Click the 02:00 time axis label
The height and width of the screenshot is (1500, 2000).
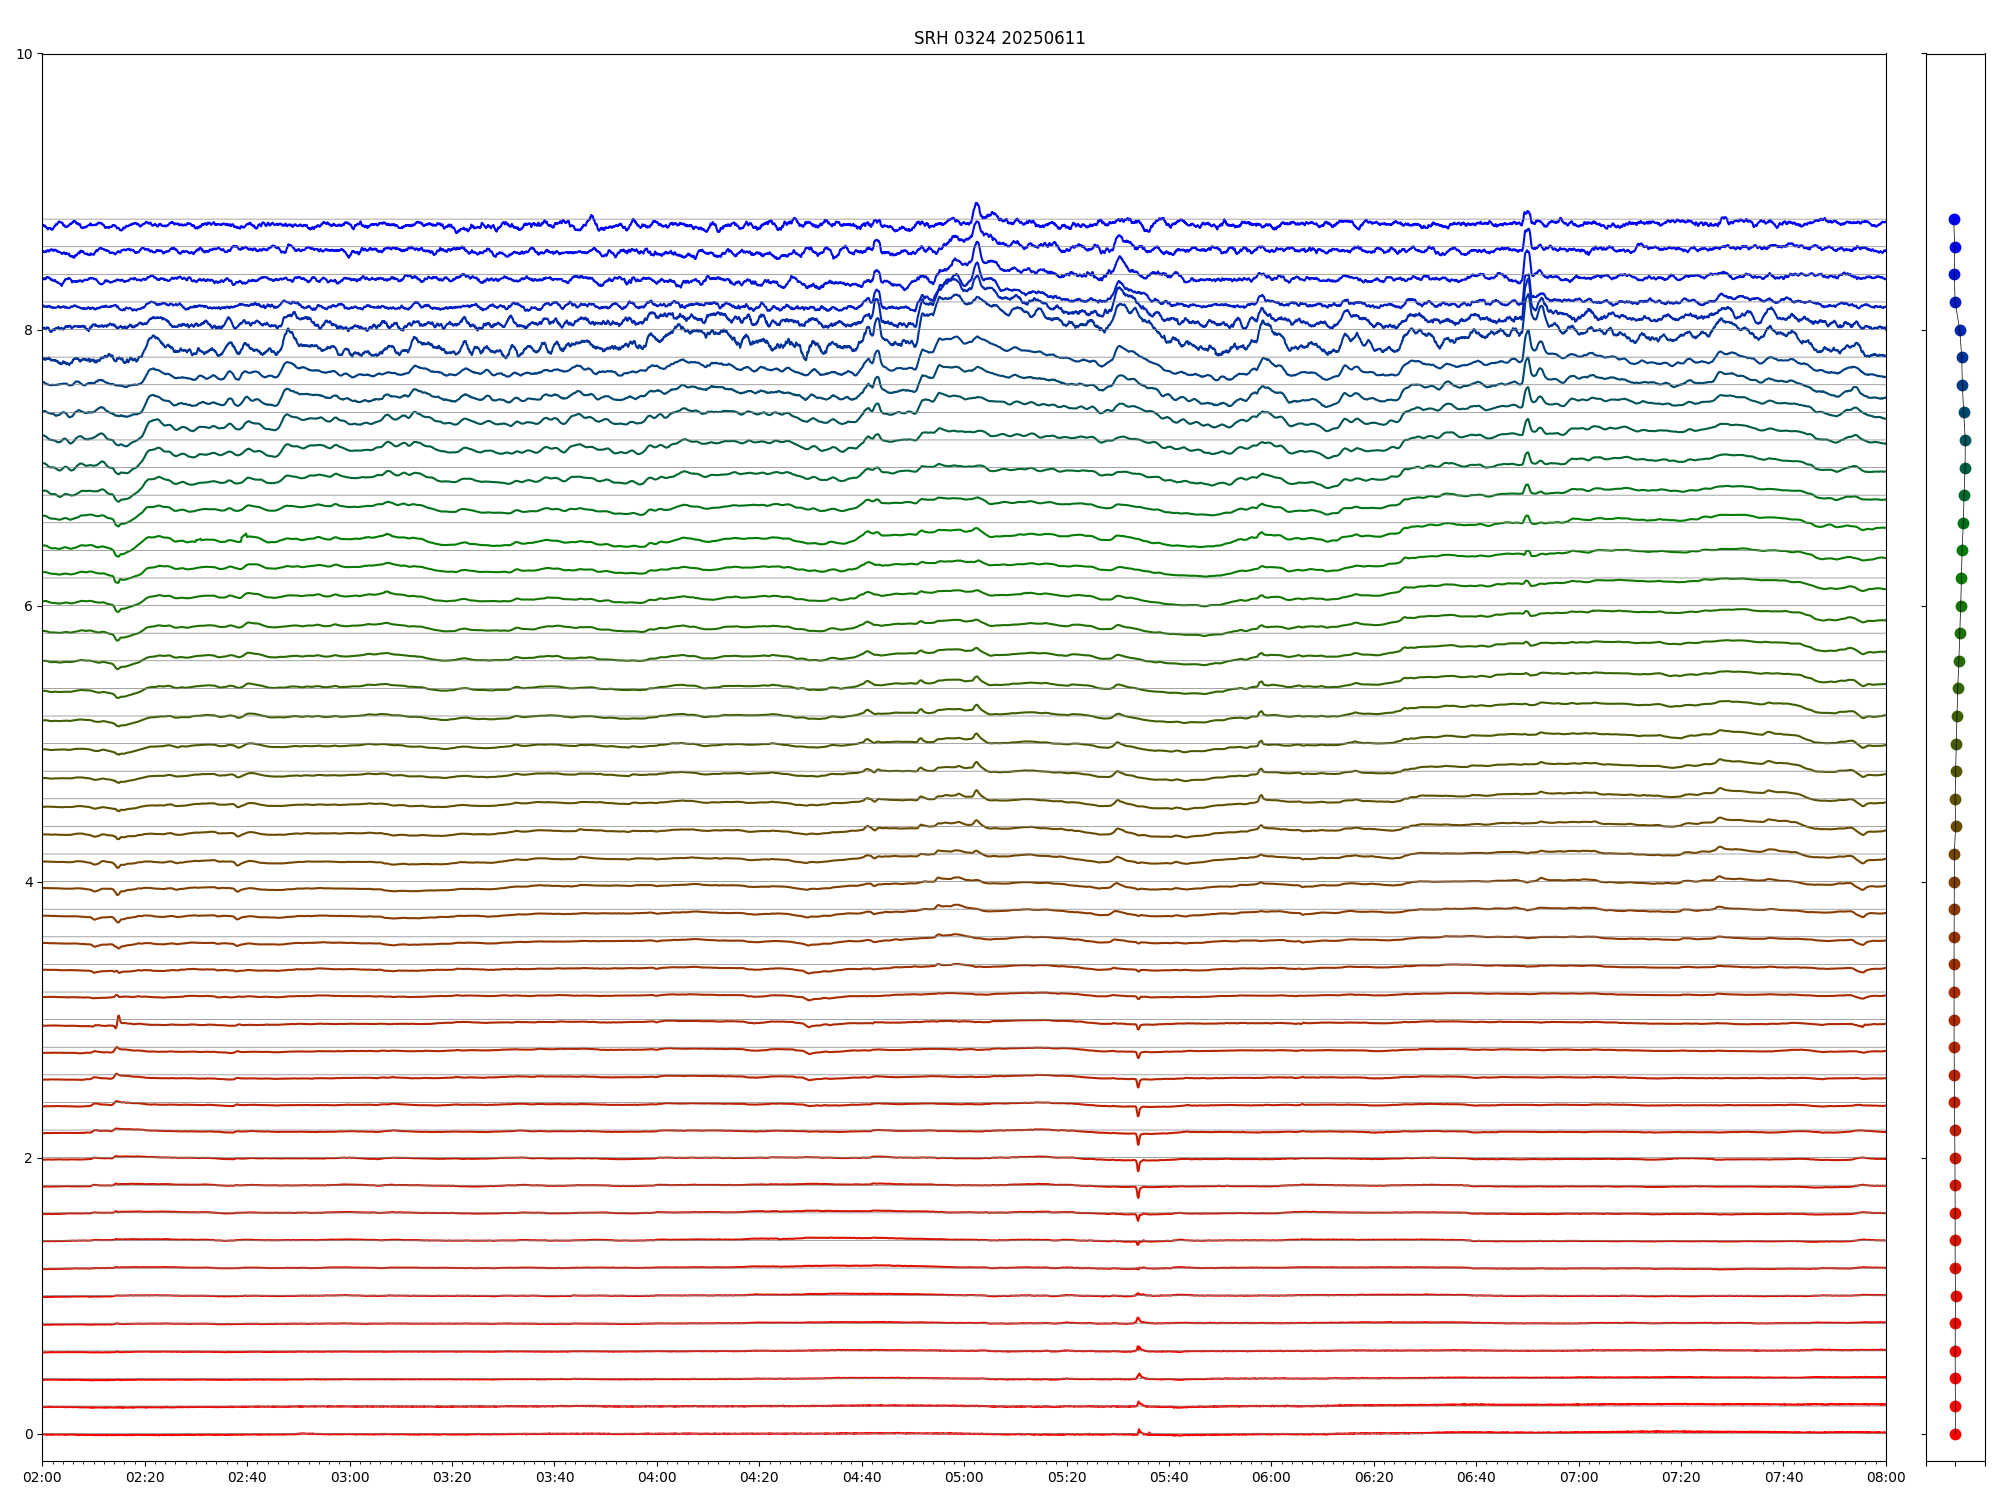(x=42, y=1477)
